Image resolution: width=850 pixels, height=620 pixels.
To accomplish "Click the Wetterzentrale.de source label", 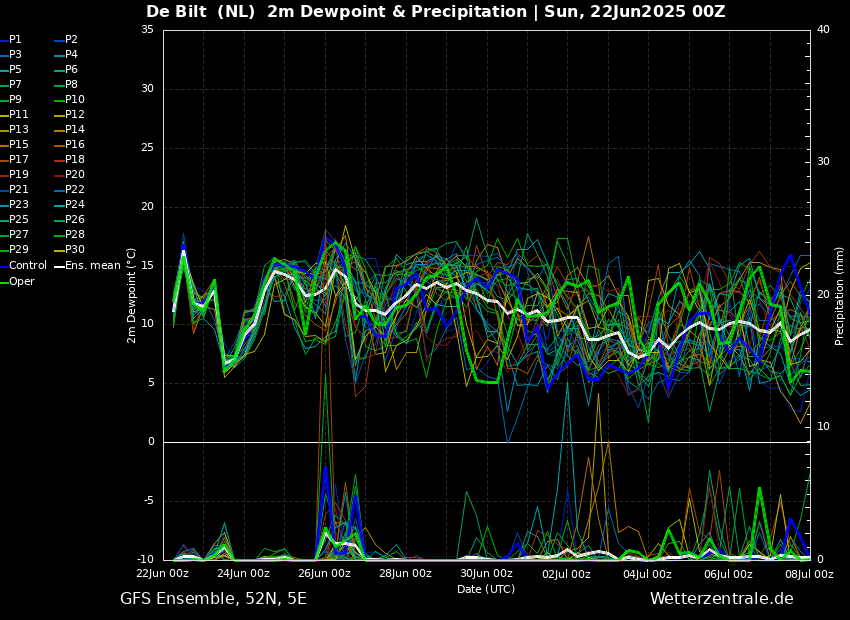I will click(x=722, y=599).
